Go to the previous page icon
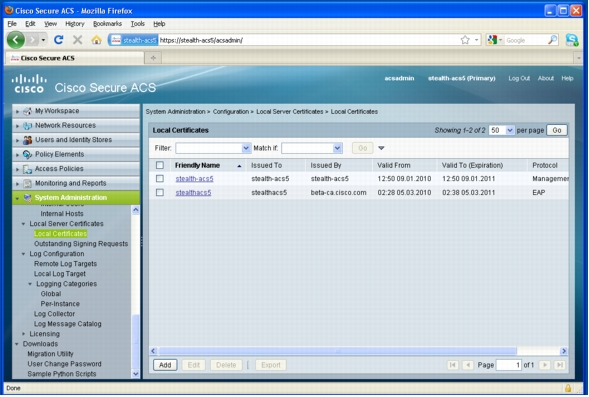589x397 pixels. (x=468, y=365)
